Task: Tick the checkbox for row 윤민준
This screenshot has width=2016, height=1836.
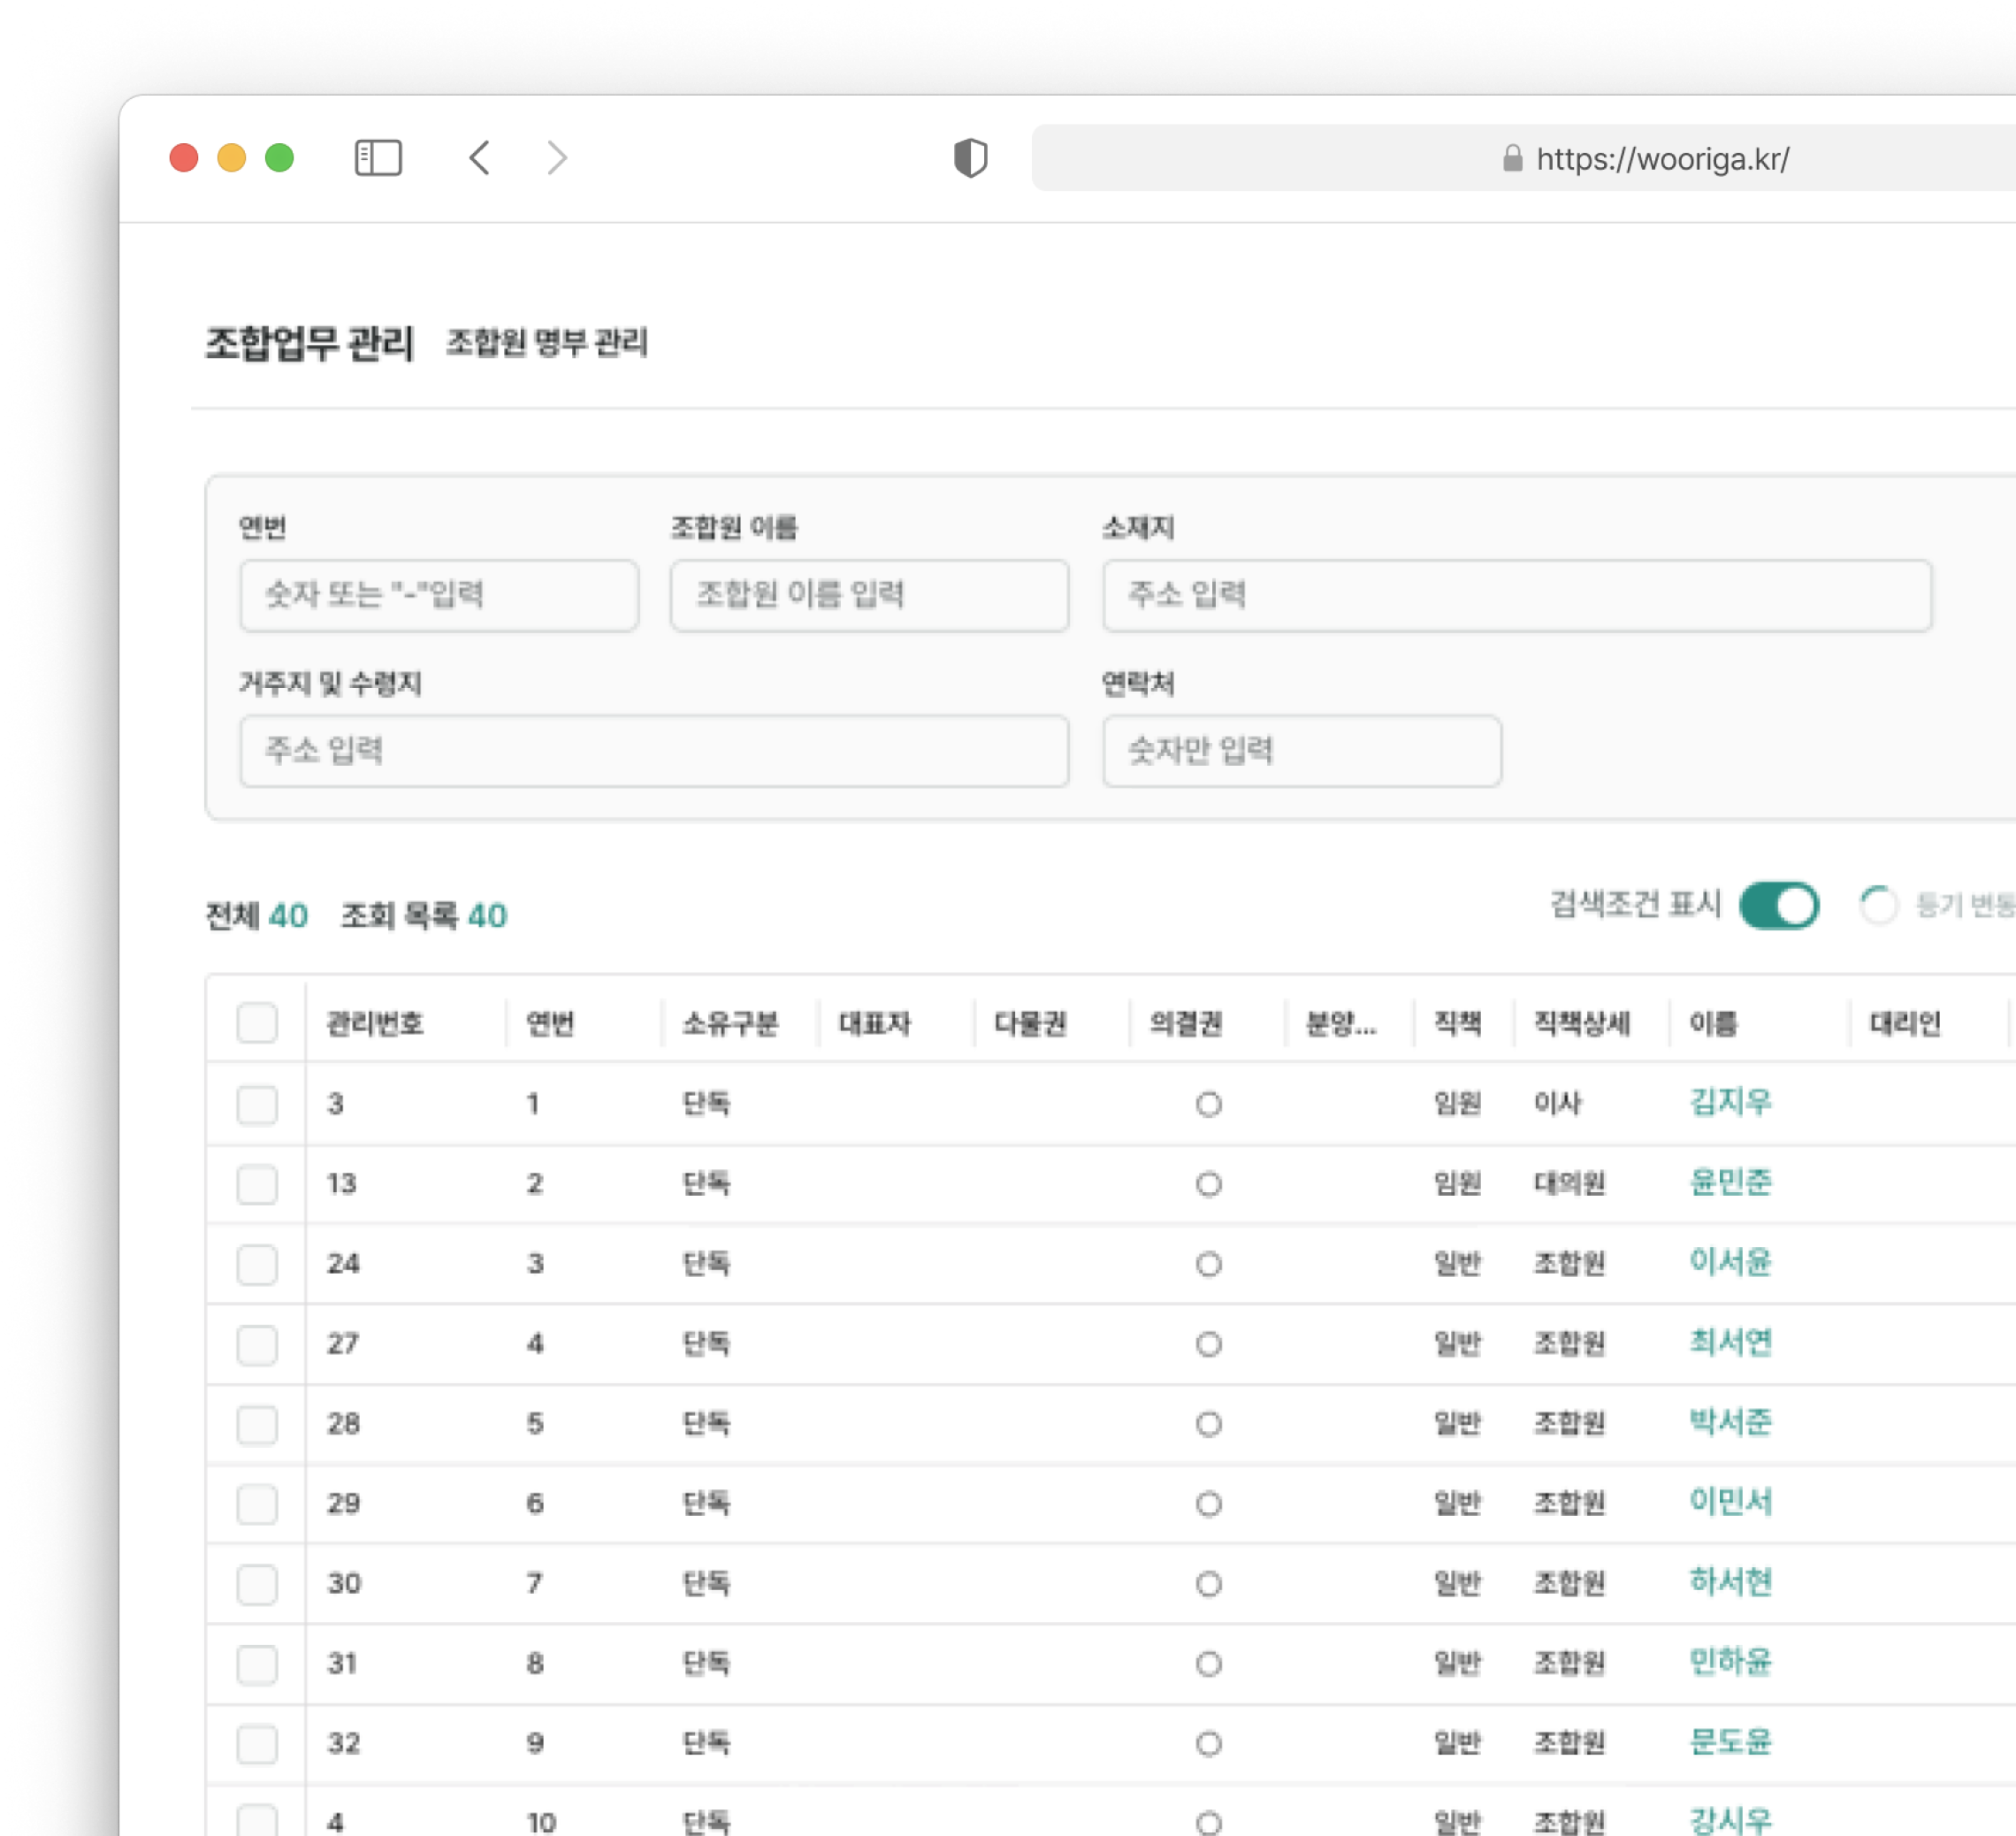Action: (257, 1184)
